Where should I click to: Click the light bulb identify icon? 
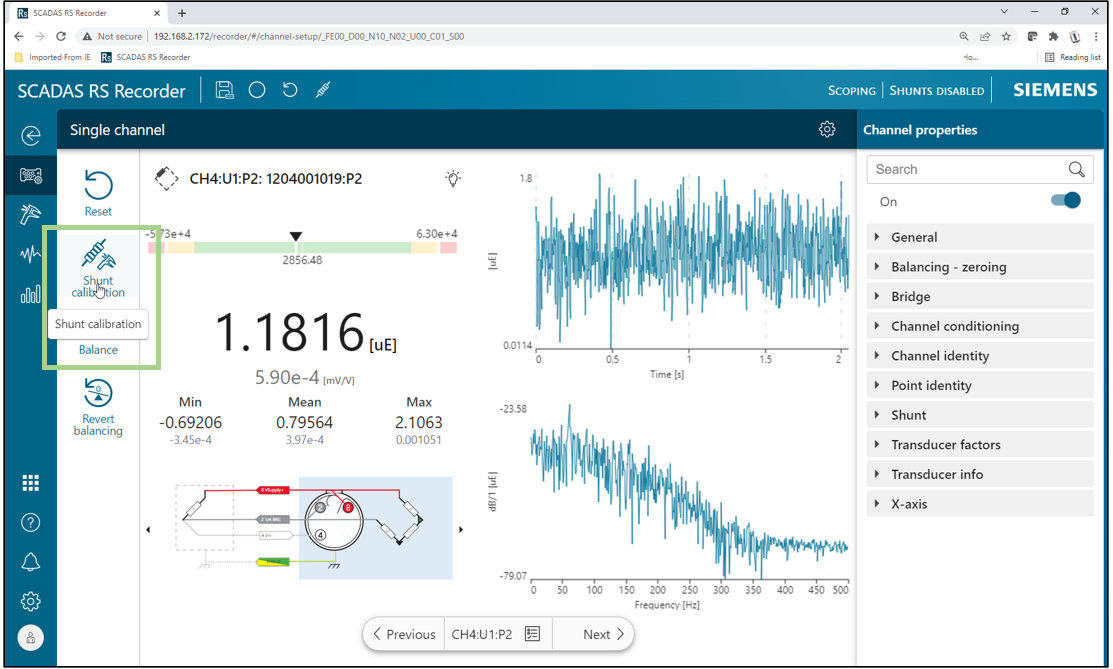[x=453, y=179]
